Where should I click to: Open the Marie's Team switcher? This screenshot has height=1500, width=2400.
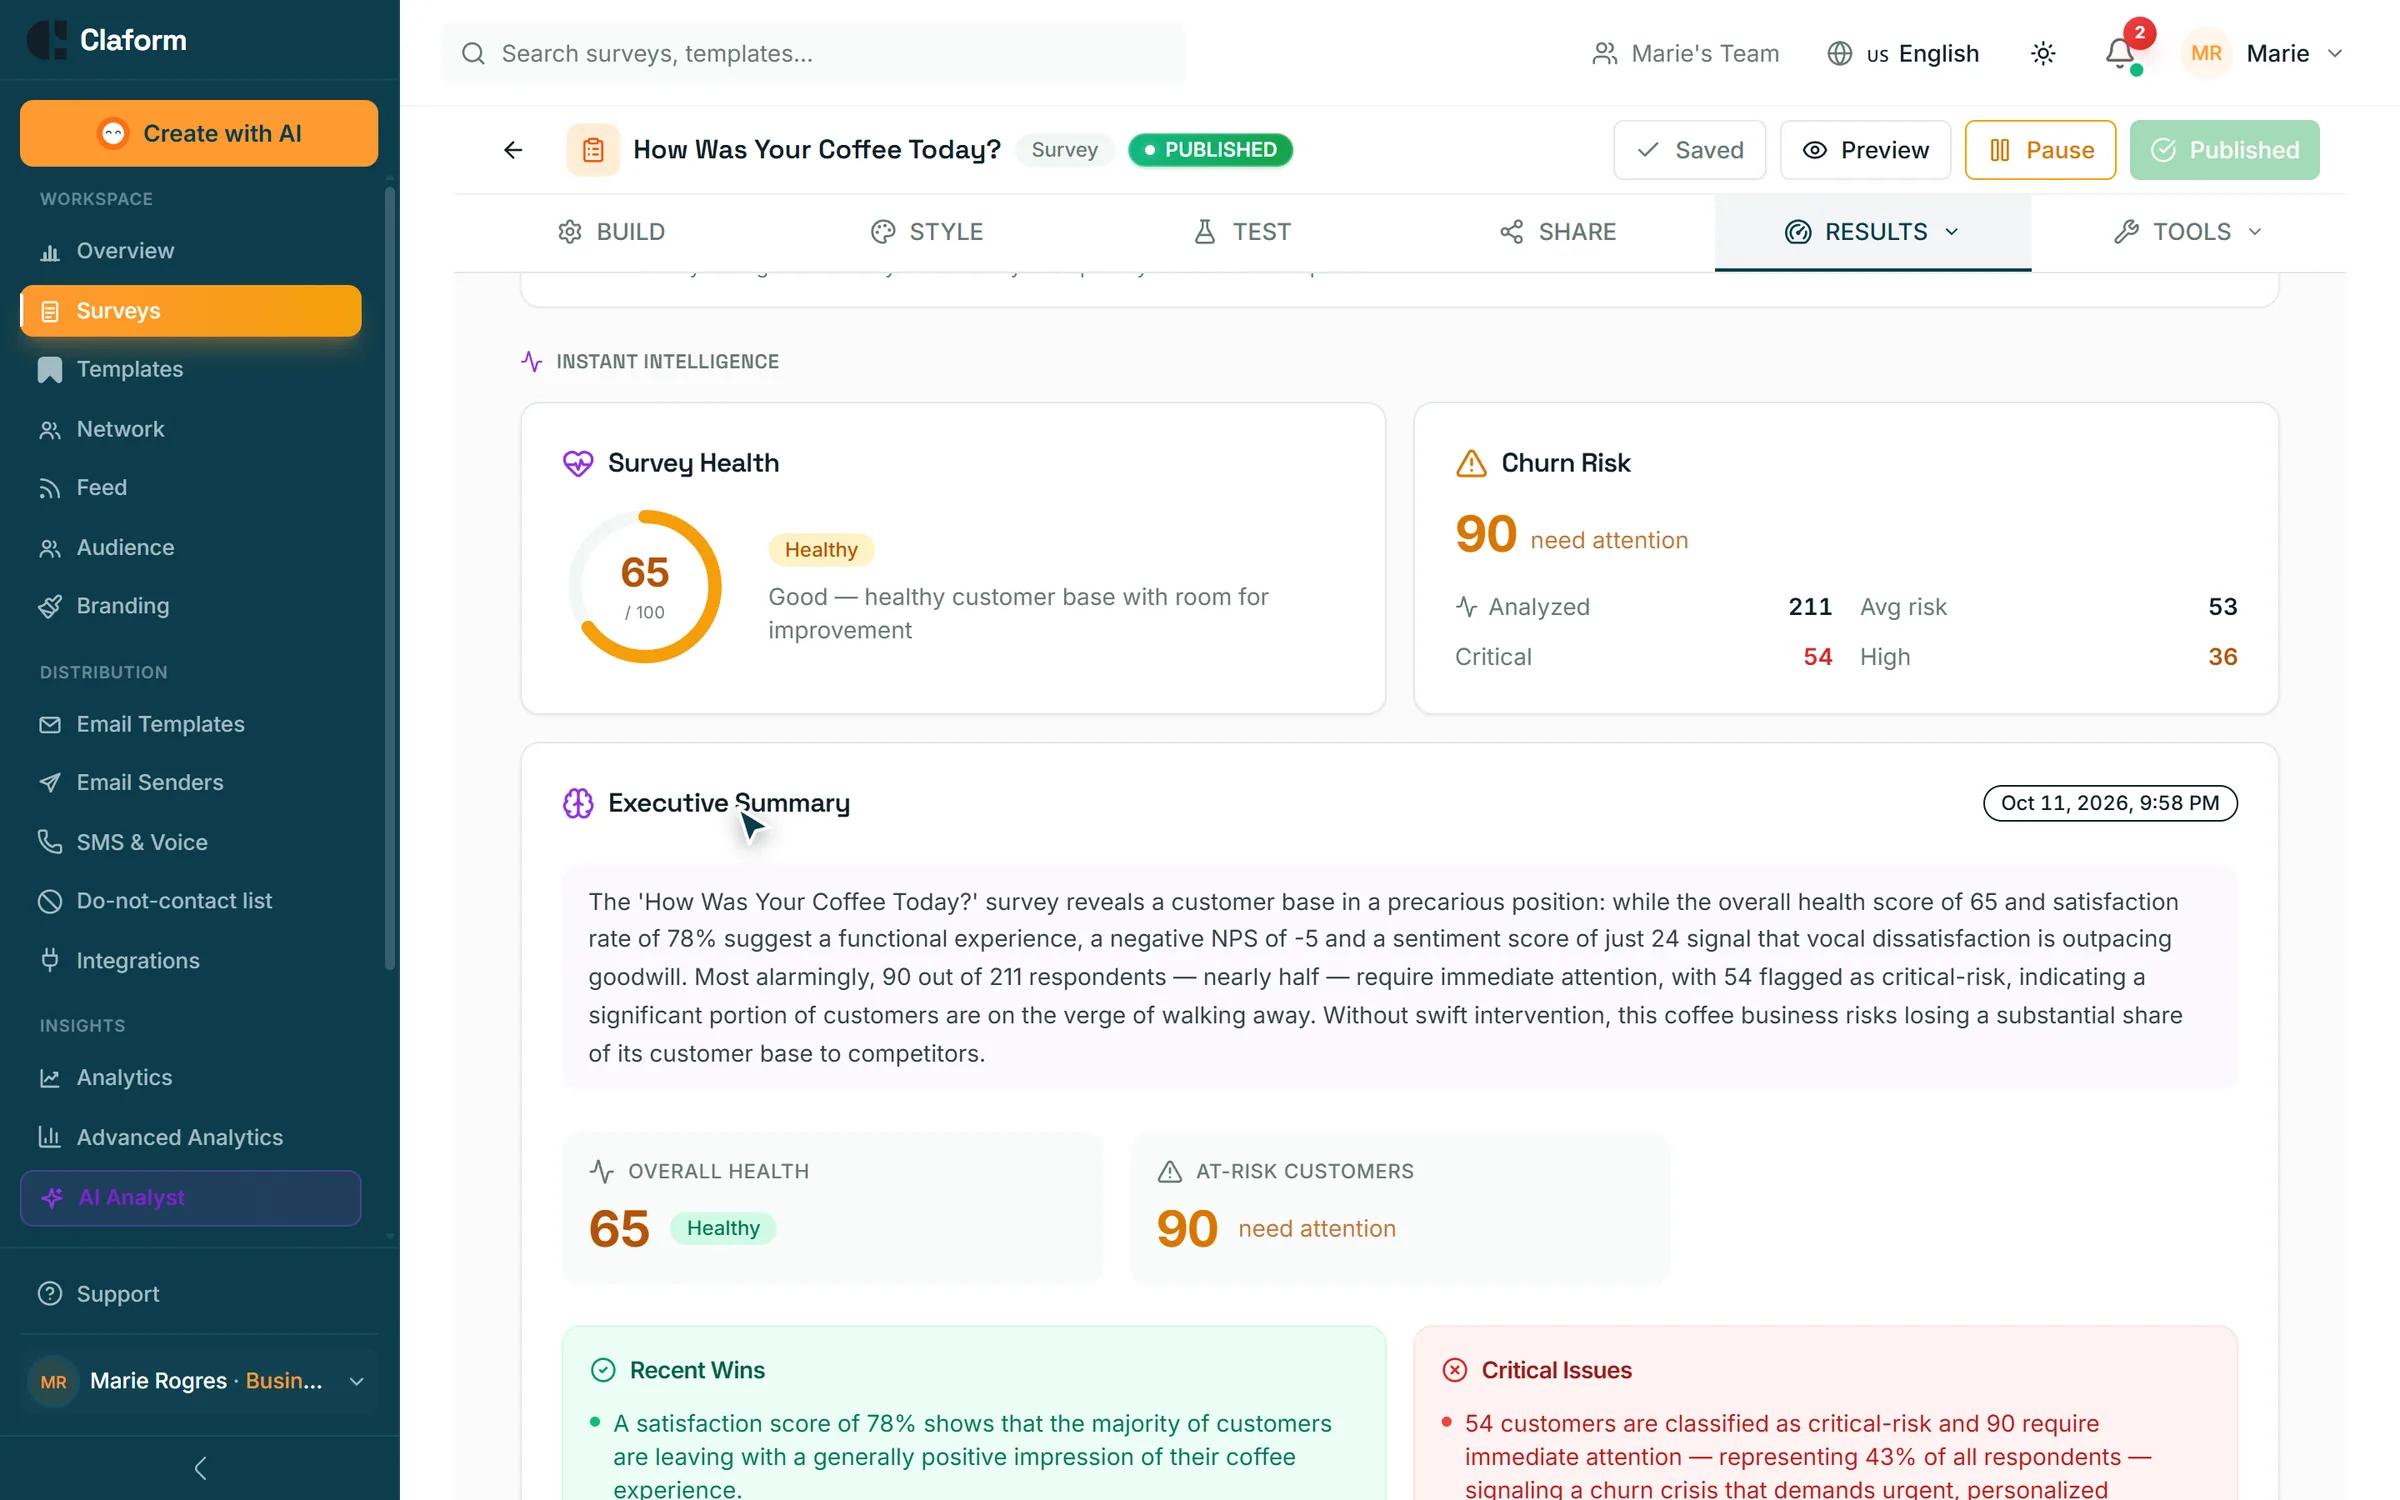click(x=1686, y=53)
